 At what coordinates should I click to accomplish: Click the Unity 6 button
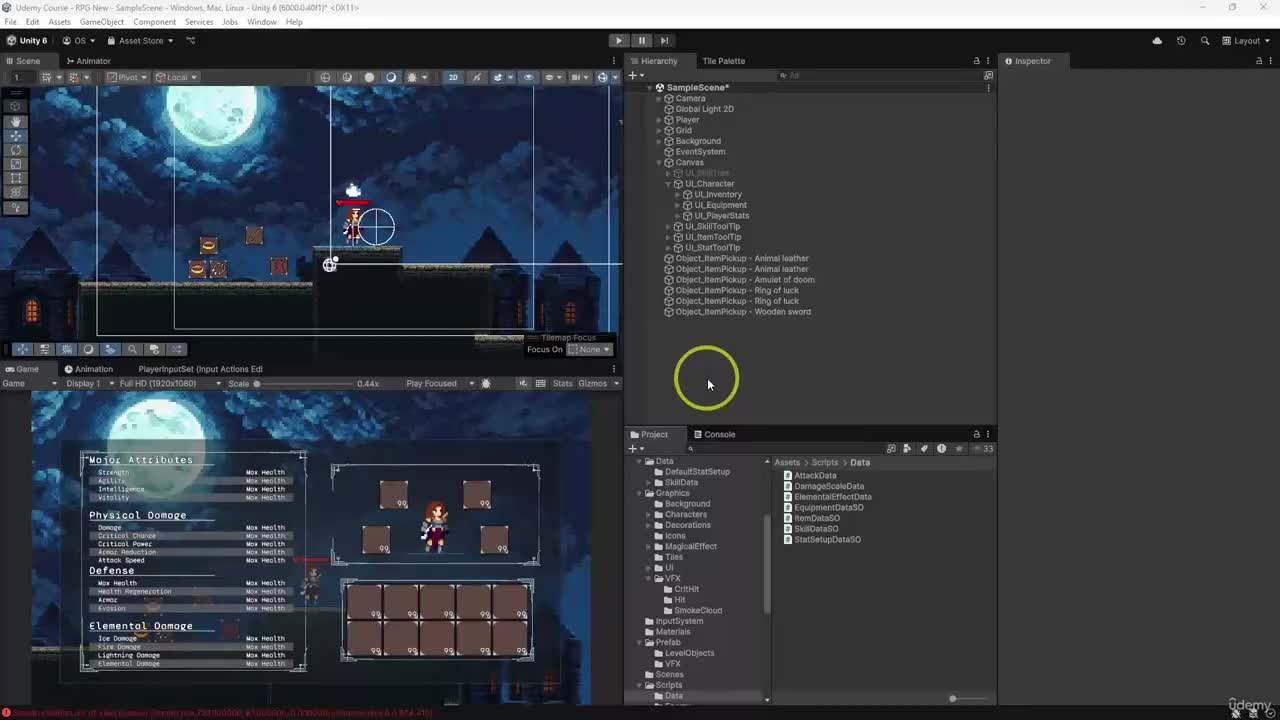(x=27, y=41)
